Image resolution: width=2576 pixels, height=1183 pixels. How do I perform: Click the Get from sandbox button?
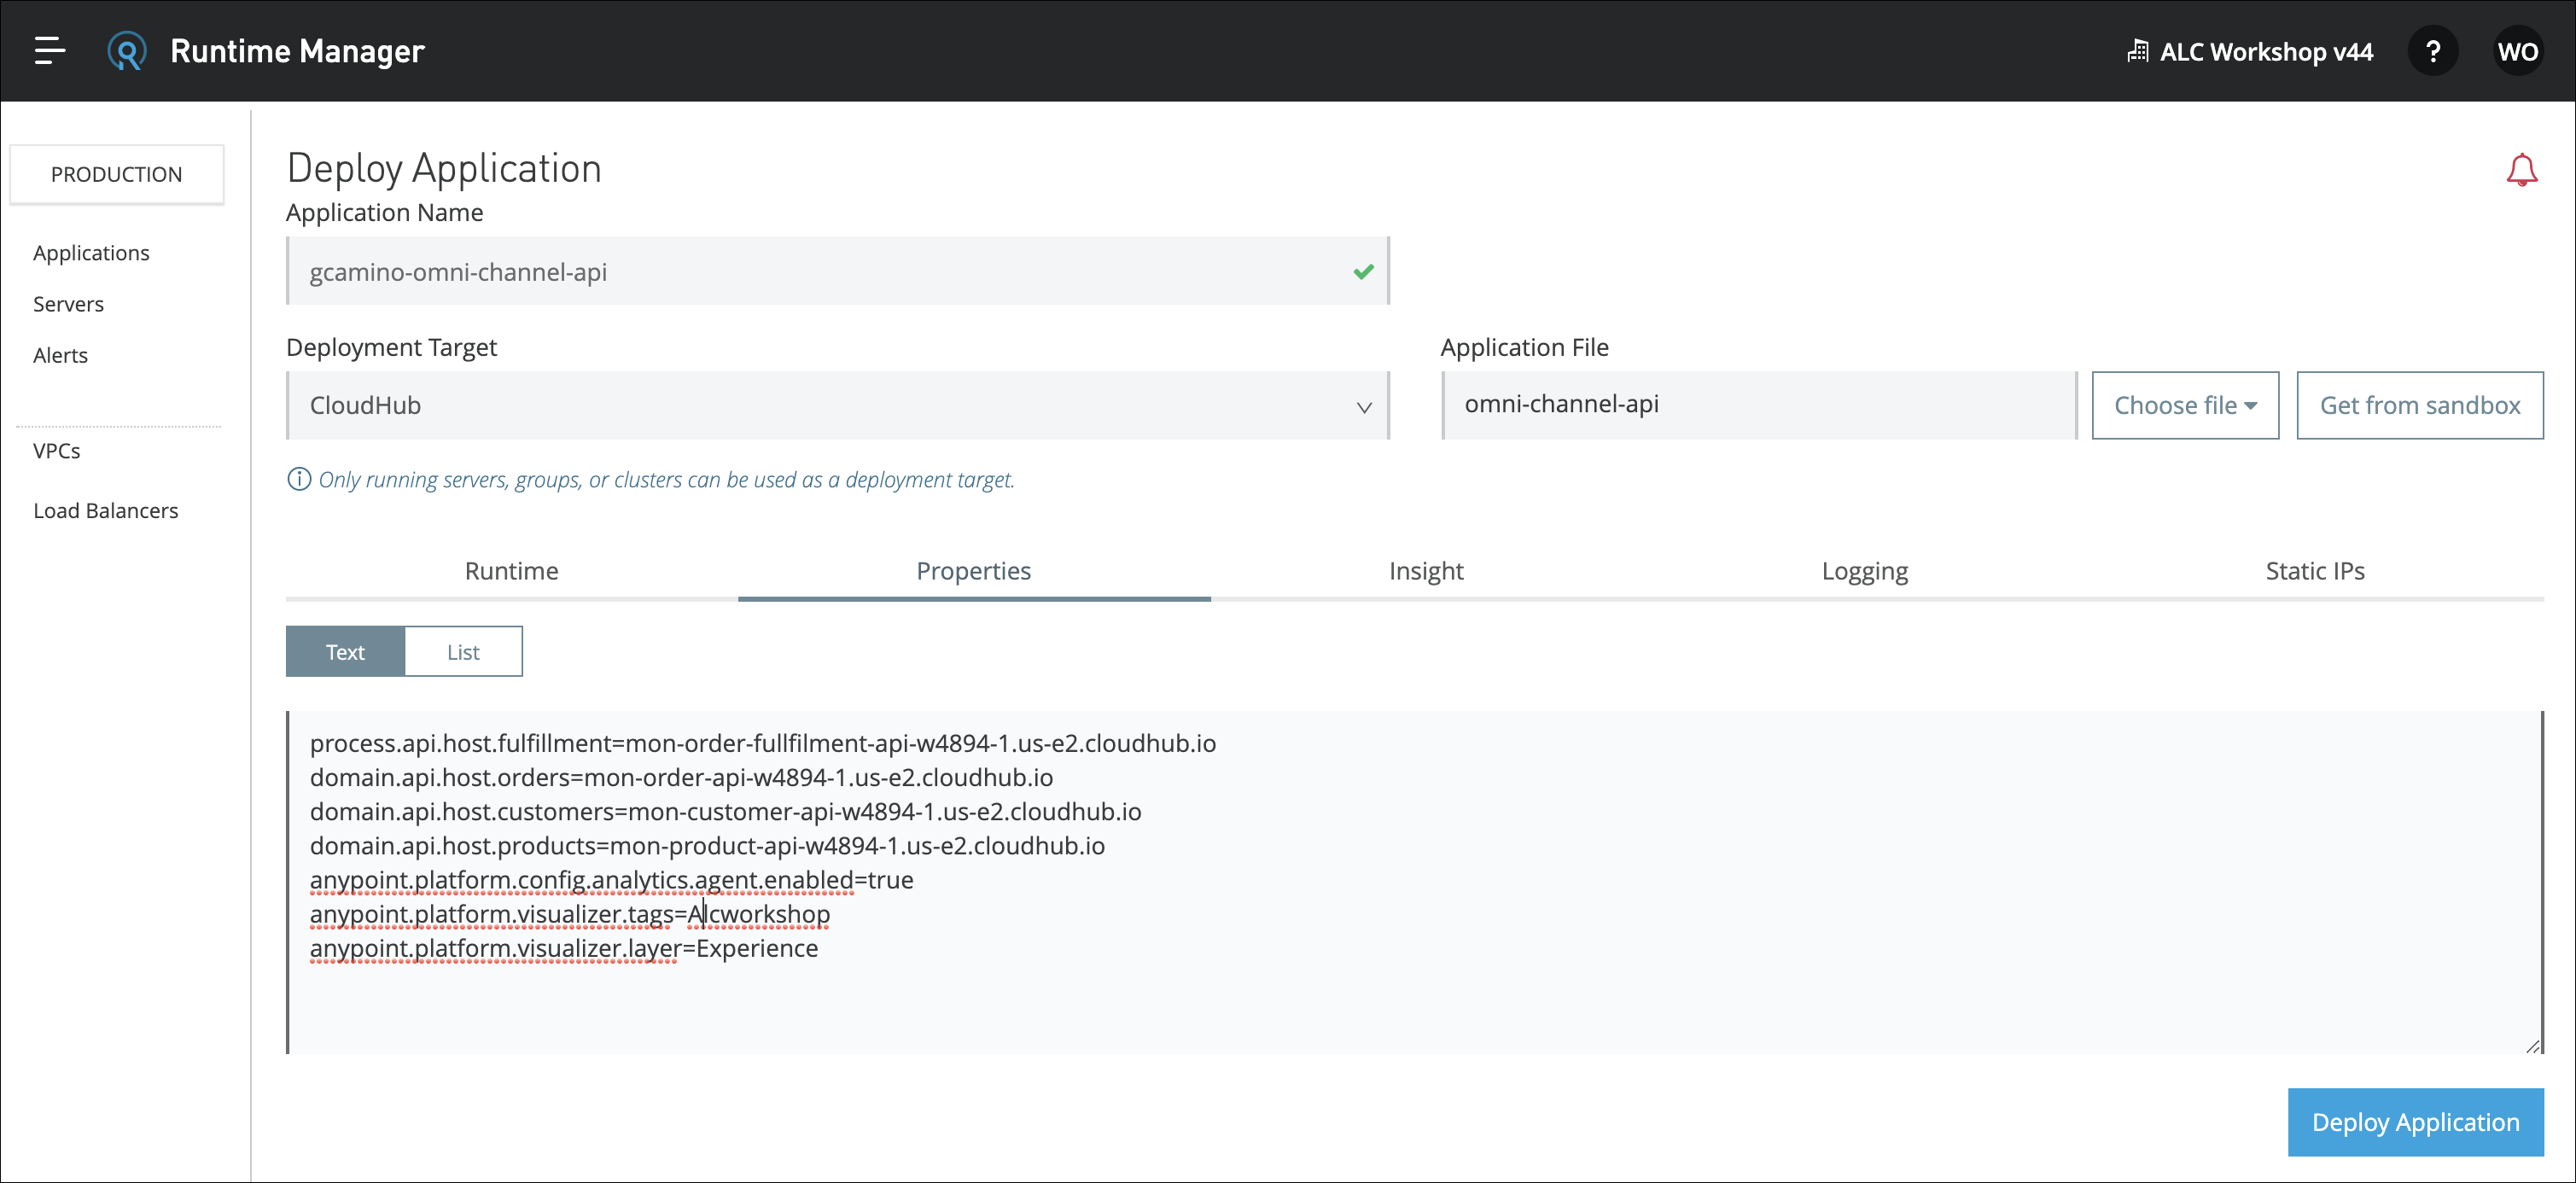click(2420, 405)
